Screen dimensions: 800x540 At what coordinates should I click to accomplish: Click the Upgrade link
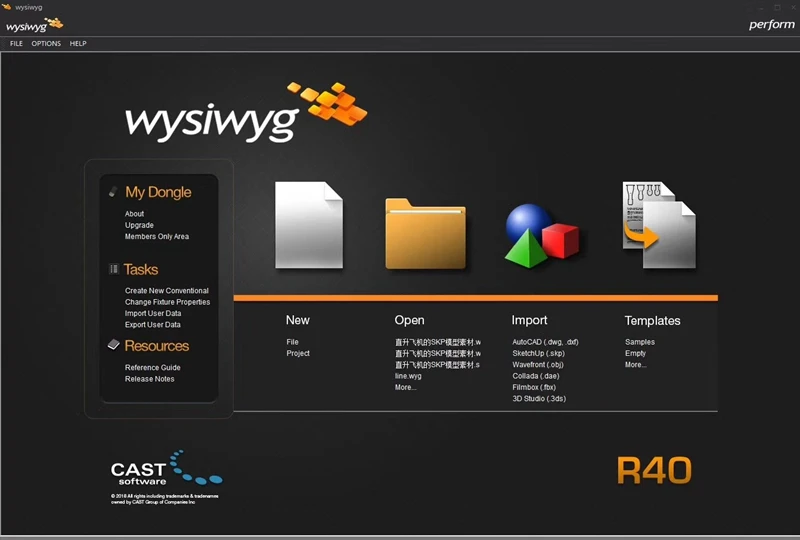pos(139,225)
